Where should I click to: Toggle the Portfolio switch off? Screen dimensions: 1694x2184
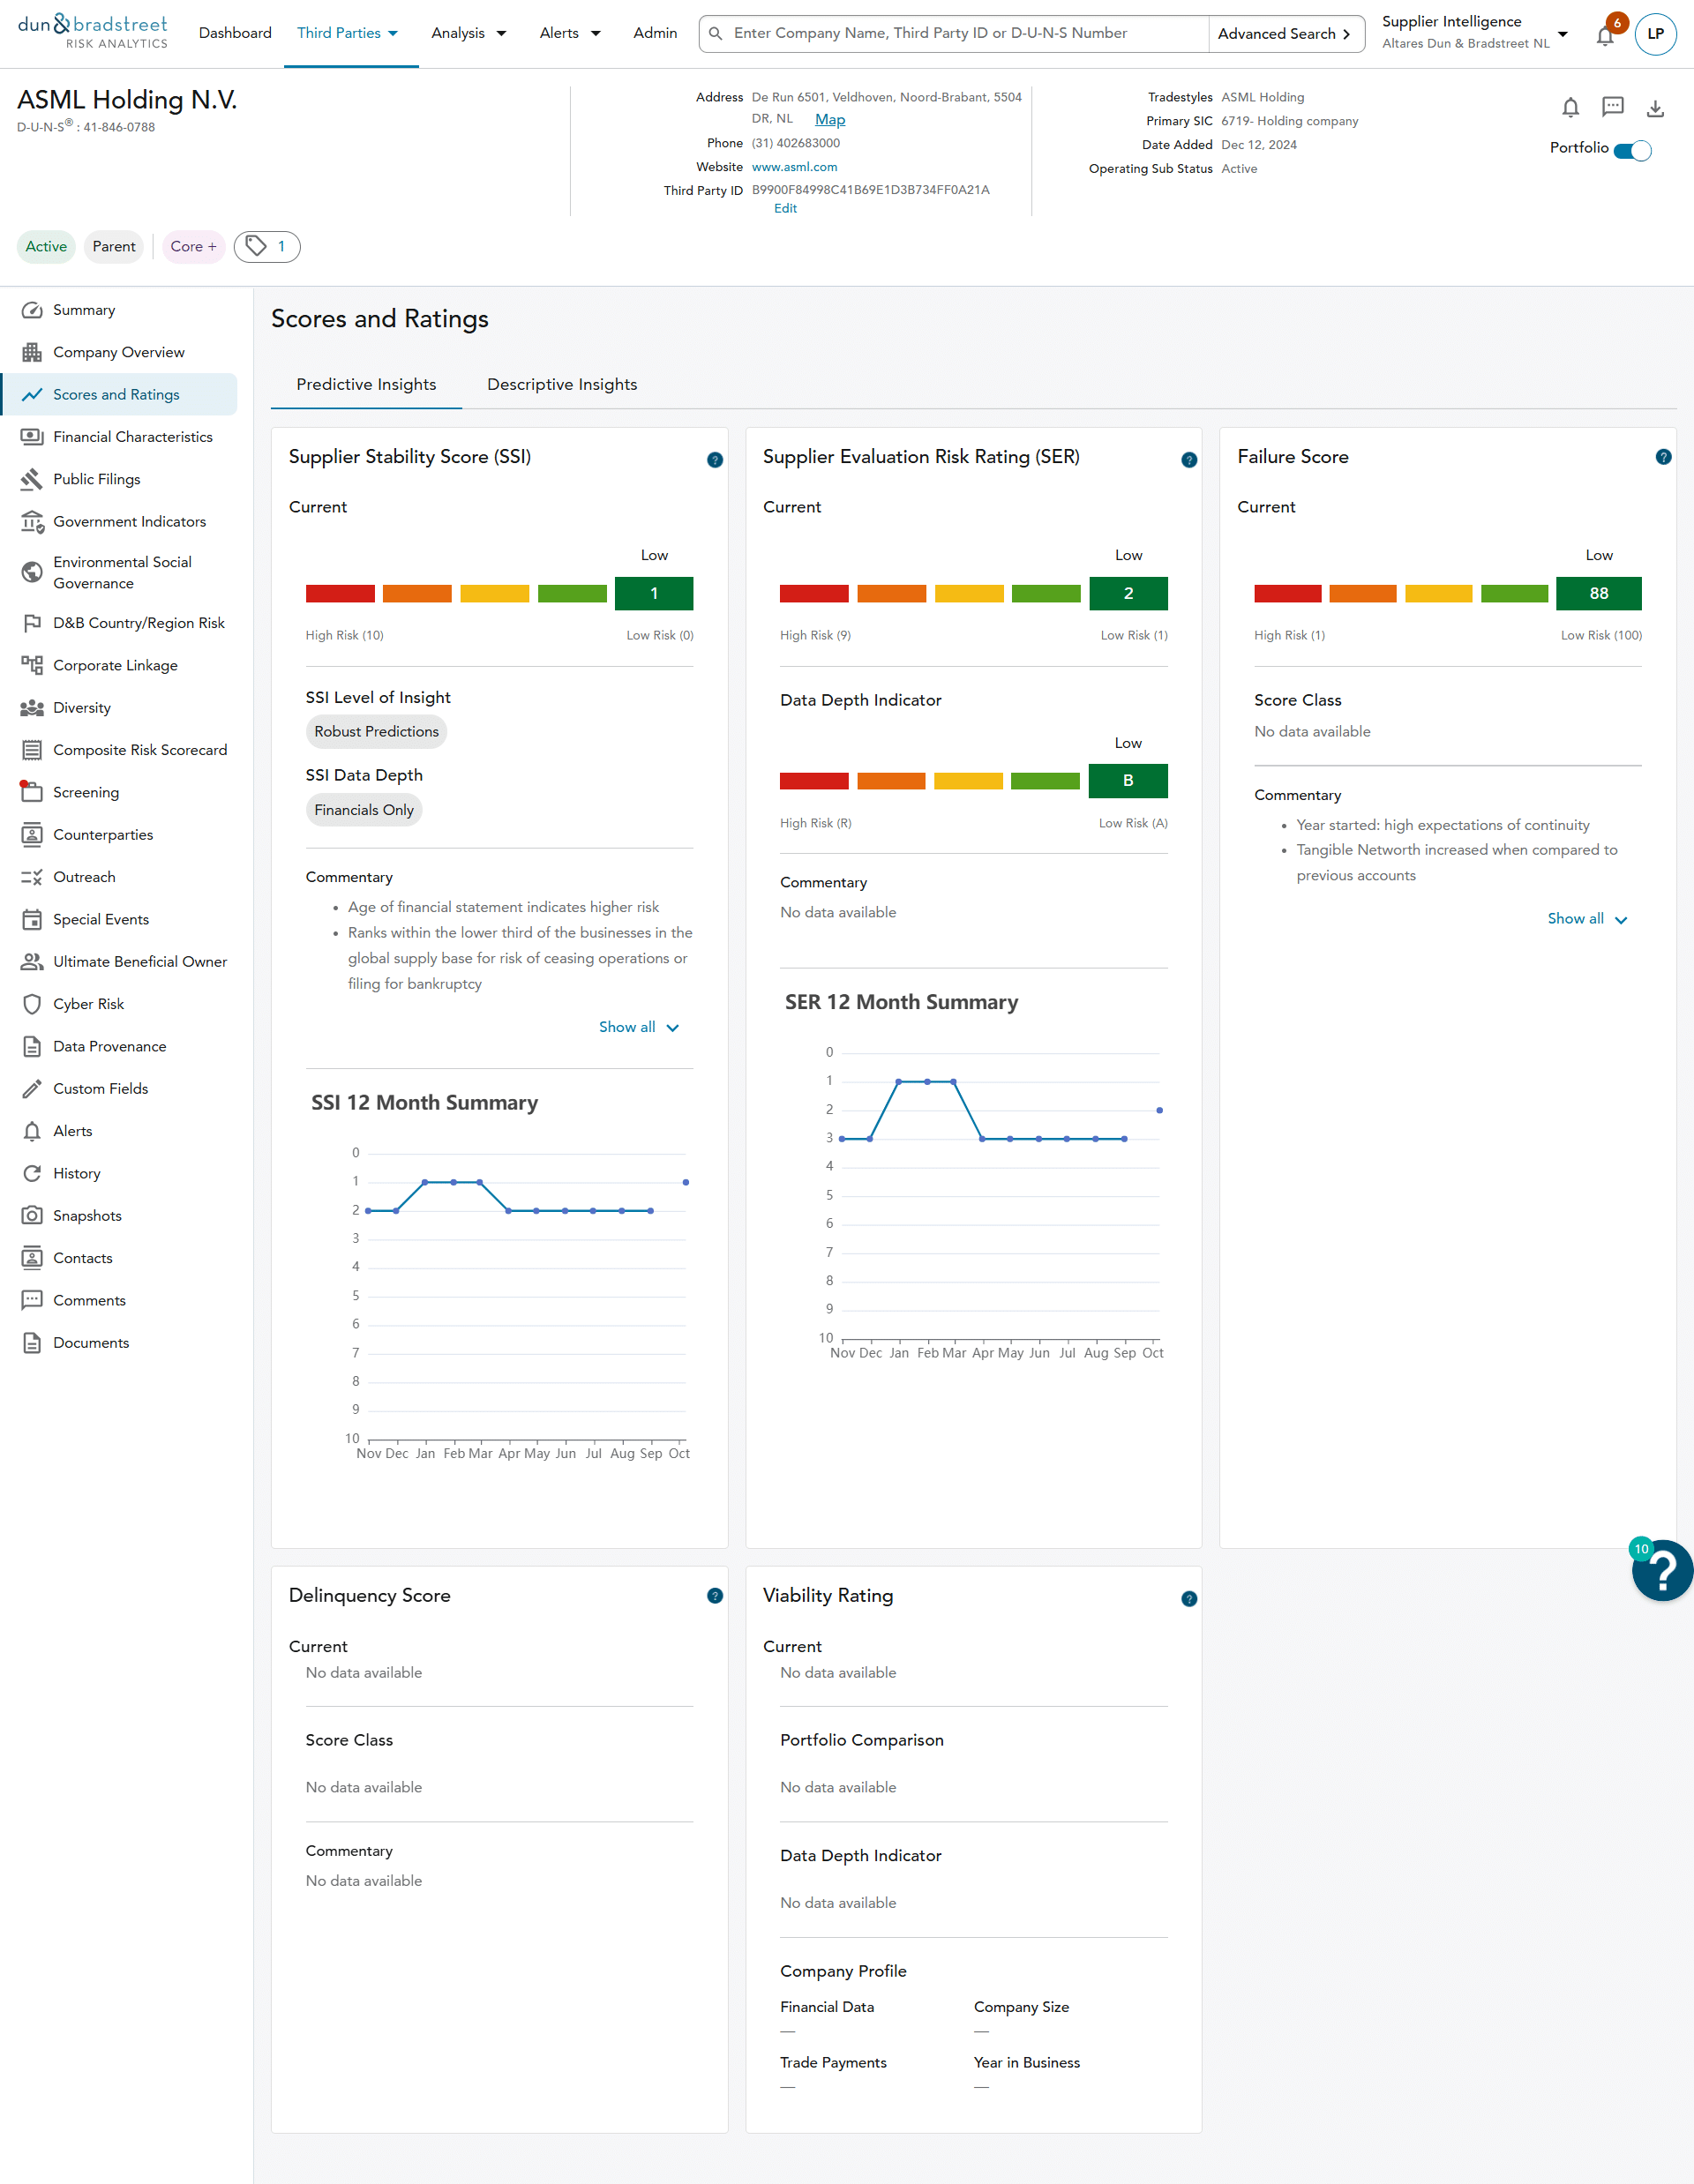click(x=1632, y=150)
